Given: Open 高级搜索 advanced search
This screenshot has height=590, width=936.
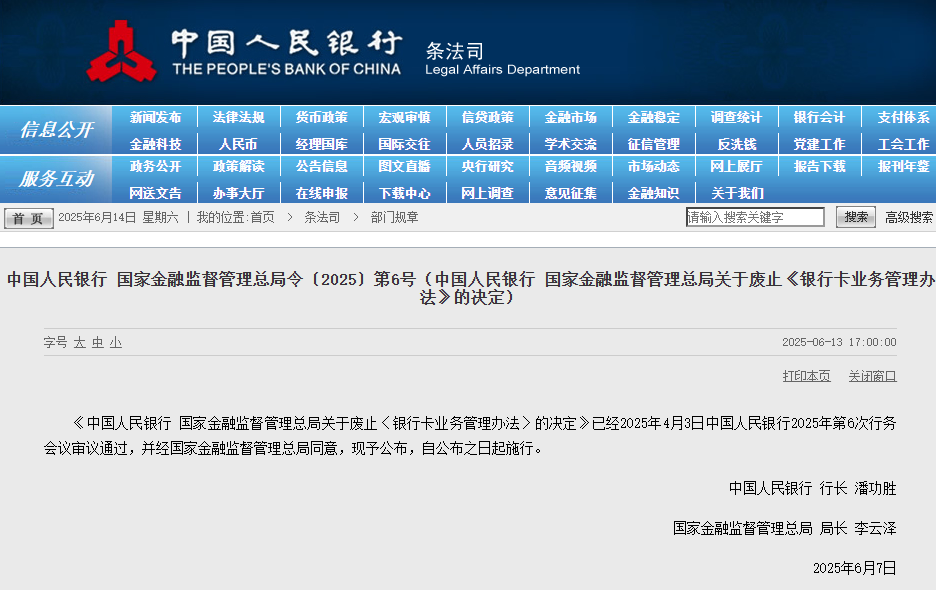Looking at the screenshot, I should (x=909, y=217).
